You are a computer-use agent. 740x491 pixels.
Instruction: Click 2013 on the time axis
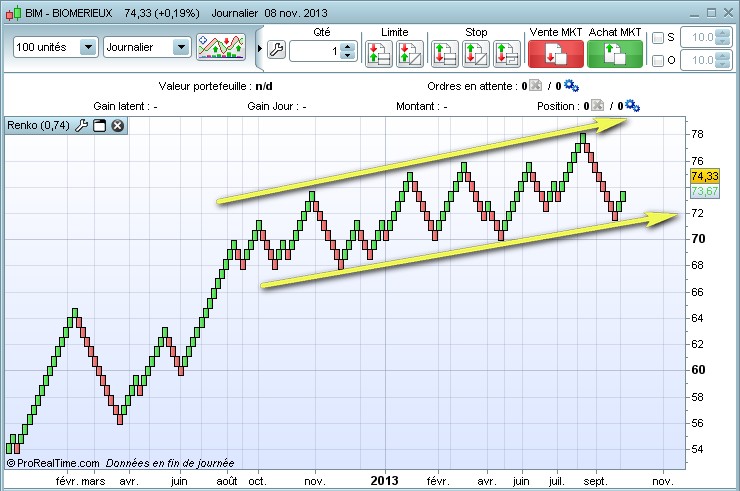point(384,481)
